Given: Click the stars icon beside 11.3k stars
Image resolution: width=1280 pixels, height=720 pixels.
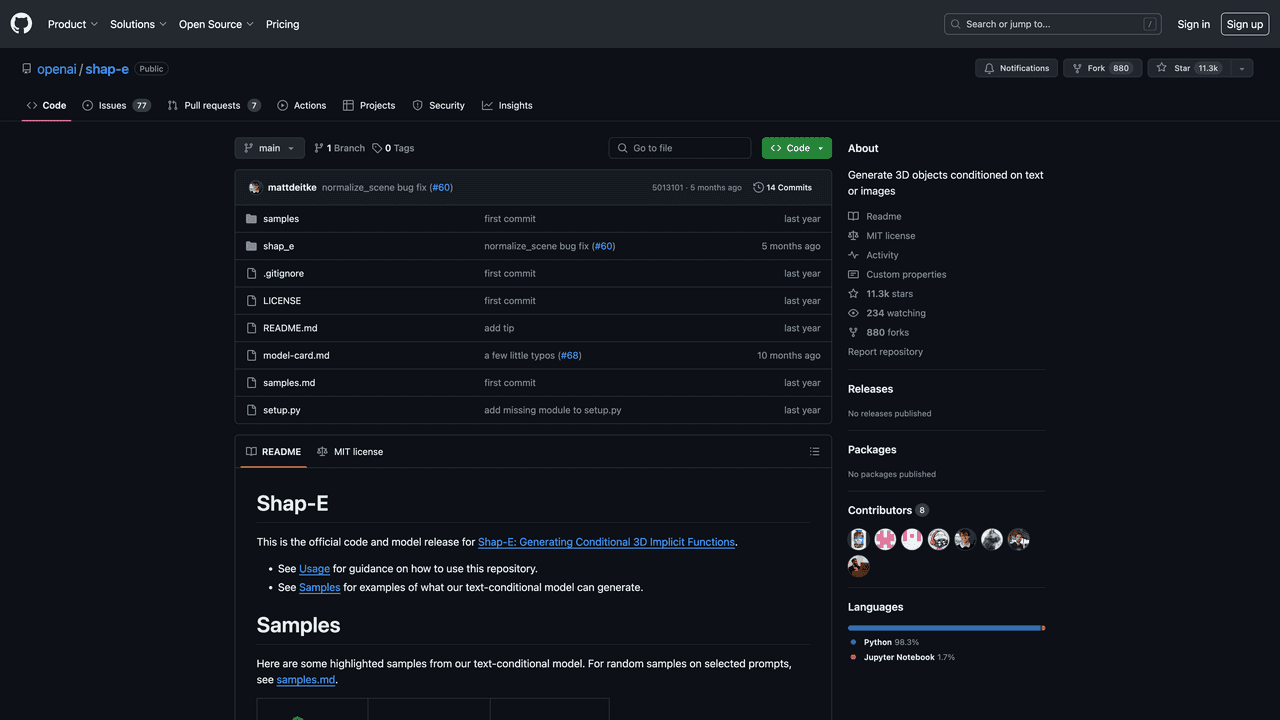Looking at the screenshot, I should (853, 294).
